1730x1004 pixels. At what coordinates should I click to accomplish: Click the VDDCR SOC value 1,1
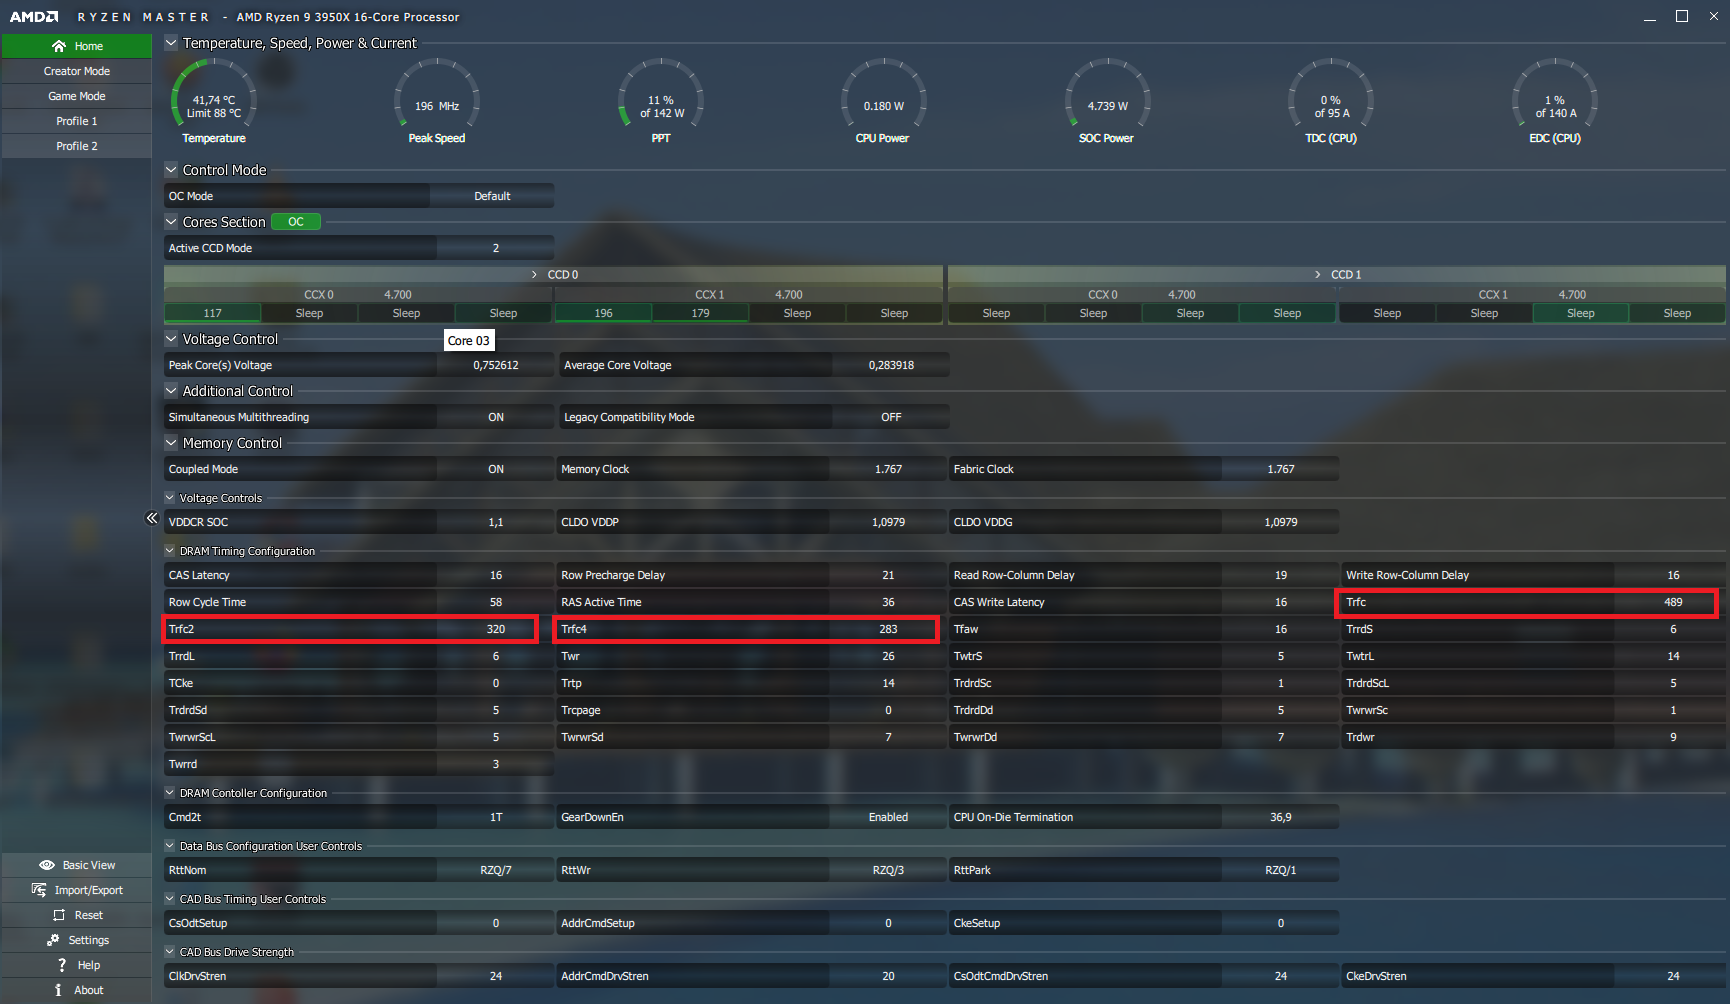pos(496,522)
